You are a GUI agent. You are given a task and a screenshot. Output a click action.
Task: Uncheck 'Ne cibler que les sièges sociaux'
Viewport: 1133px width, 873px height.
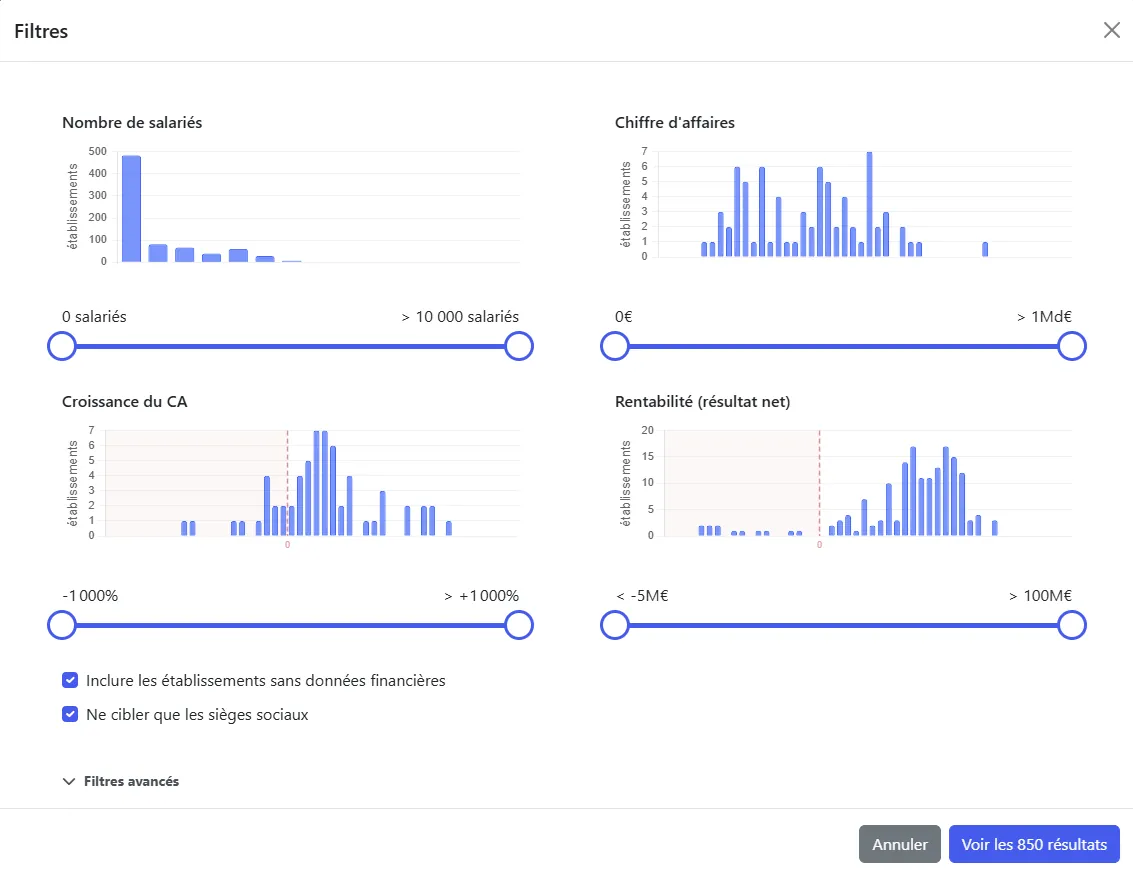pos(70,714)
